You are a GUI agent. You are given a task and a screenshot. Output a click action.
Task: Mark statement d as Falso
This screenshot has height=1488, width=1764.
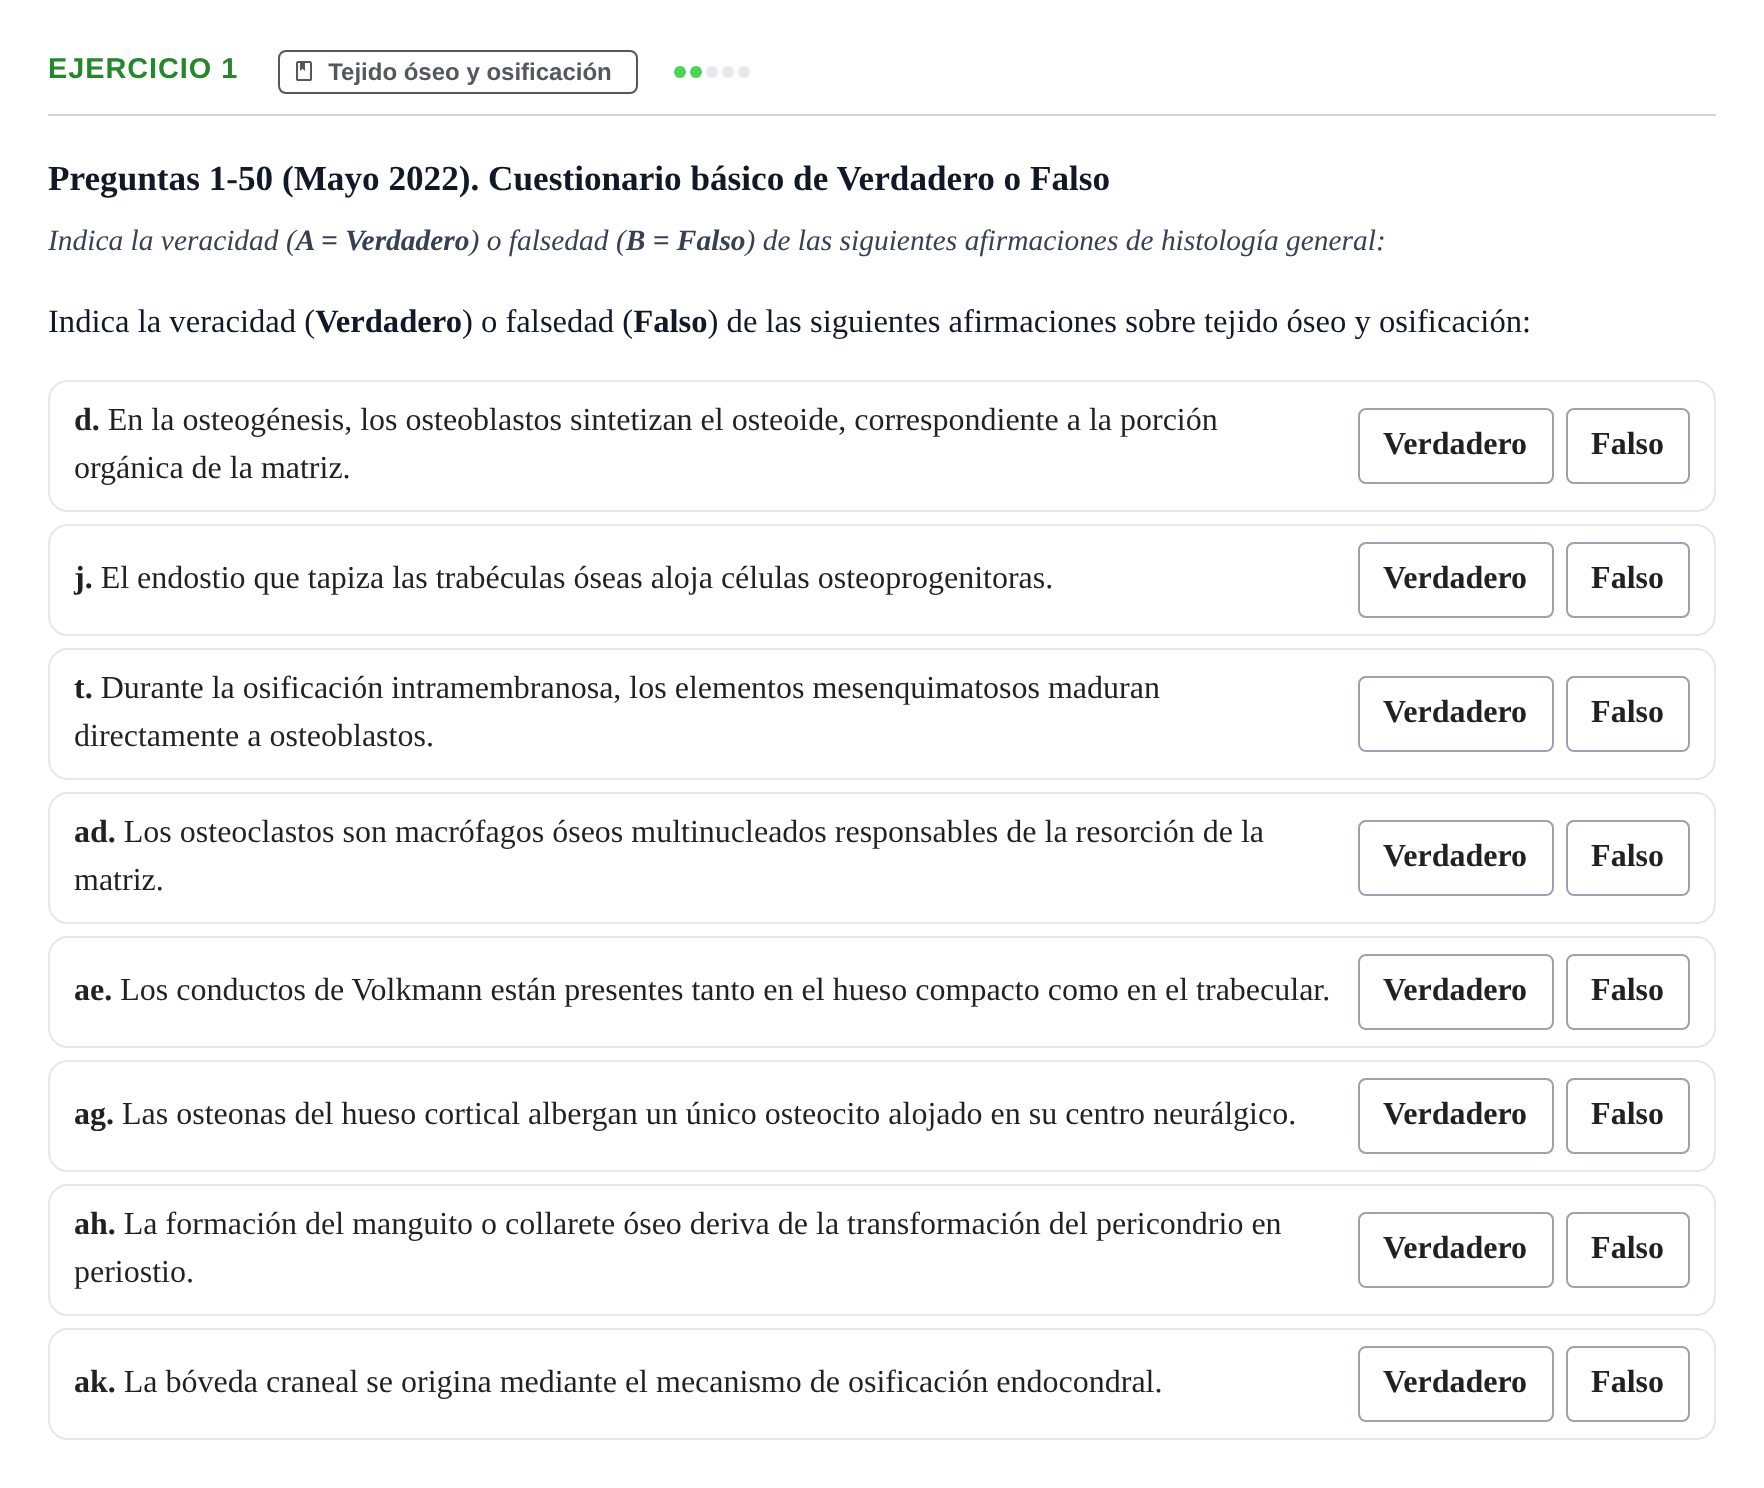tap(1627, 446)
